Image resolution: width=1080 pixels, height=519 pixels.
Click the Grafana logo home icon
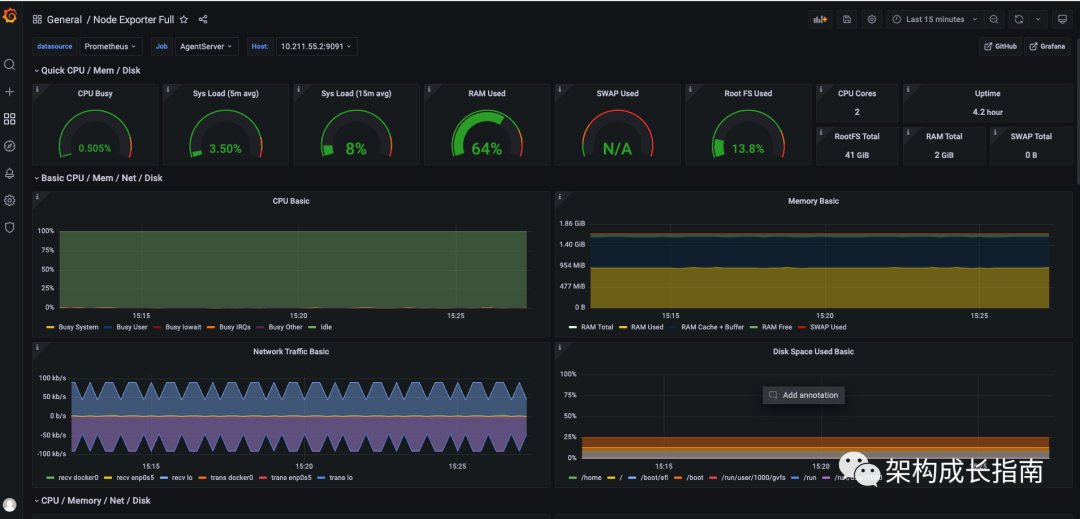click(10, 15)
